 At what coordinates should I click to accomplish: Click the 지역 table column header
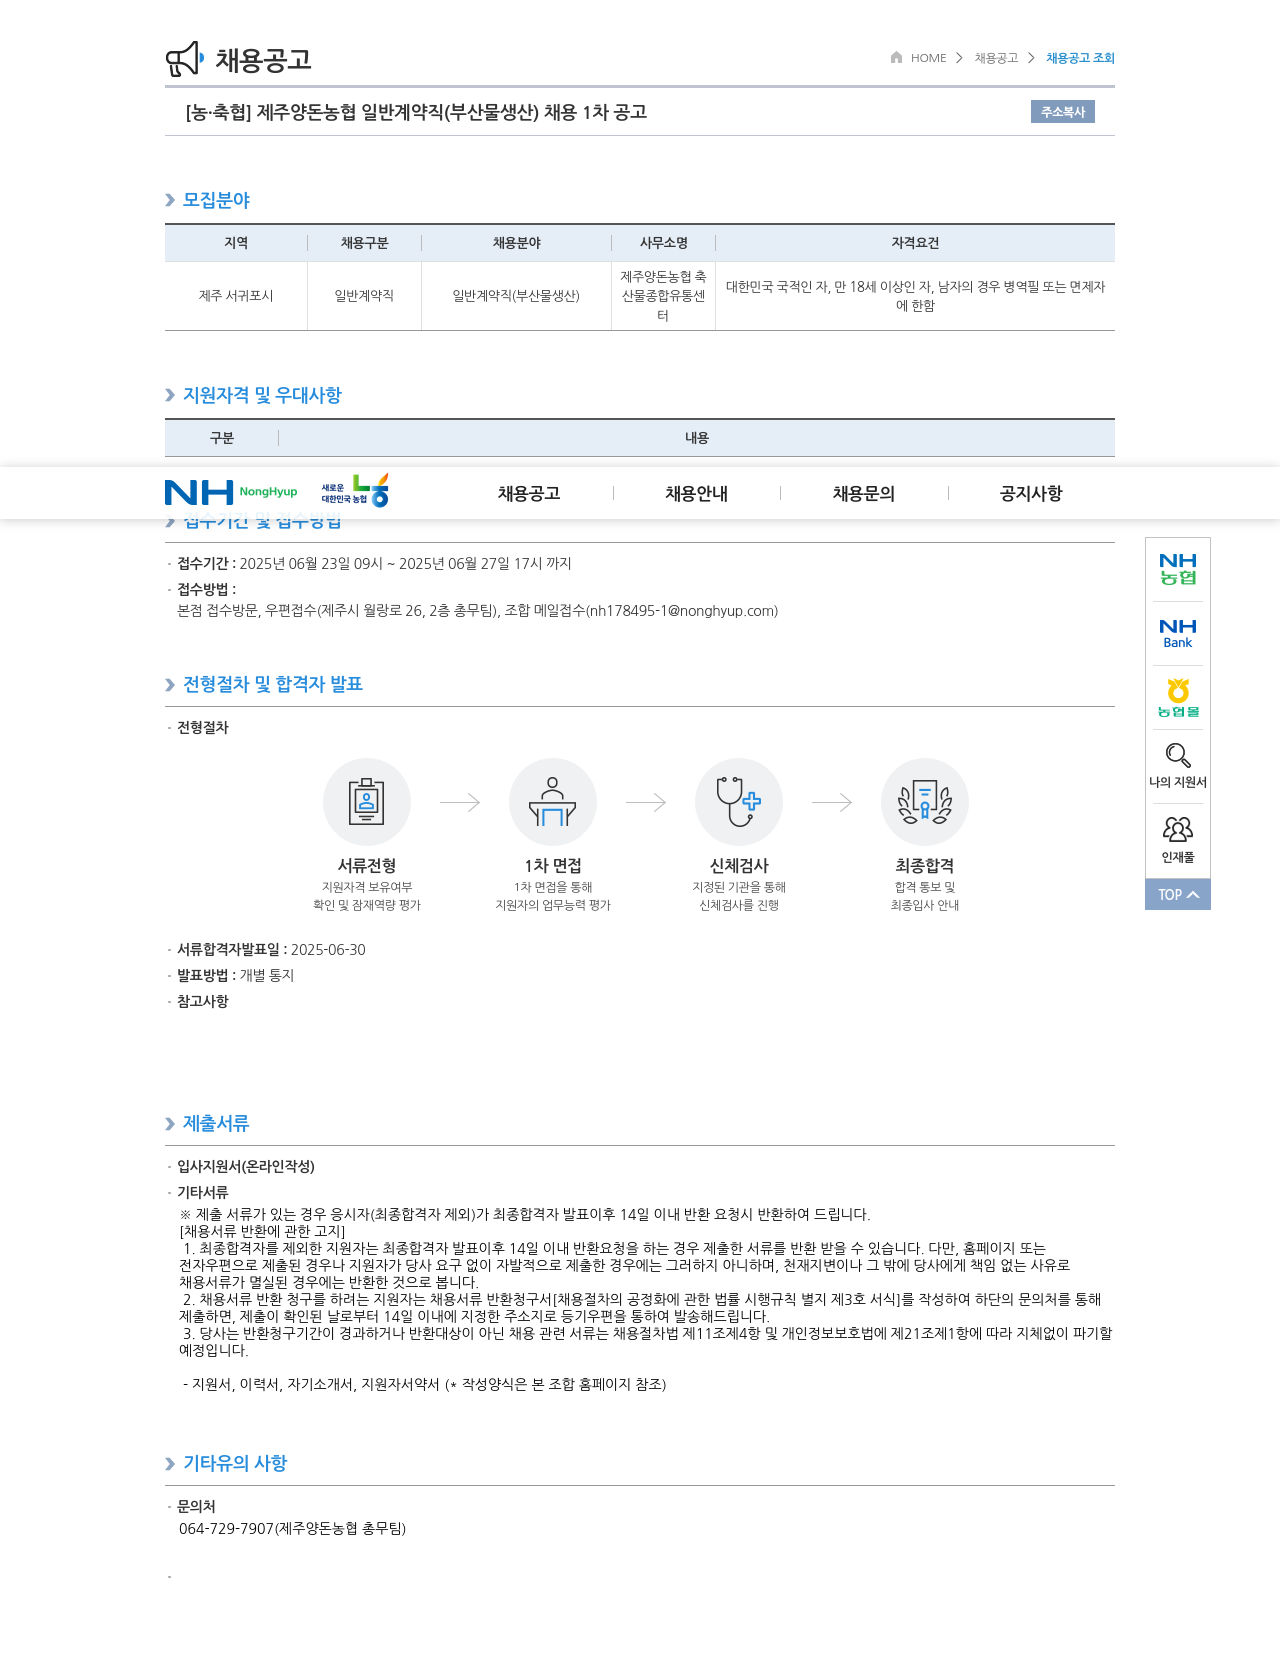(x=236, y=243)
